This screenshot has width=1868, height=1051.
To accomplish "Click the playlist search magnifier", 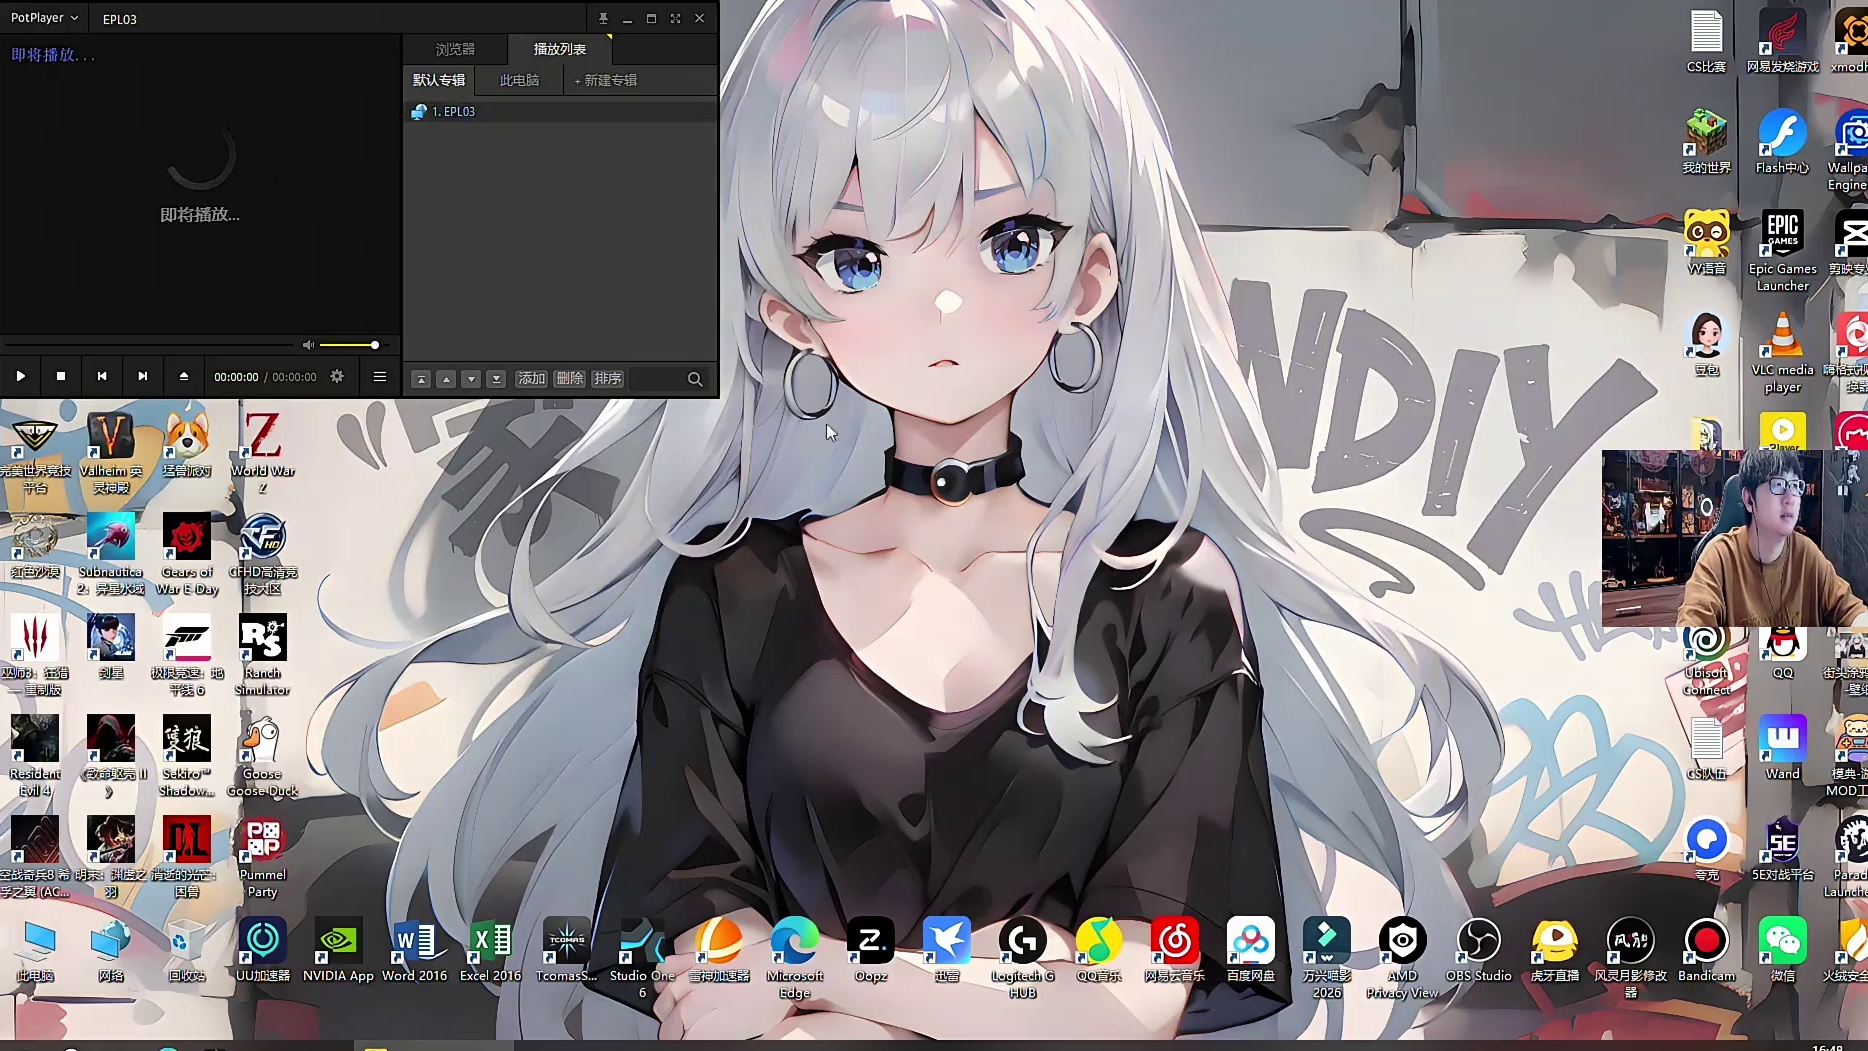I will [695, 379].
